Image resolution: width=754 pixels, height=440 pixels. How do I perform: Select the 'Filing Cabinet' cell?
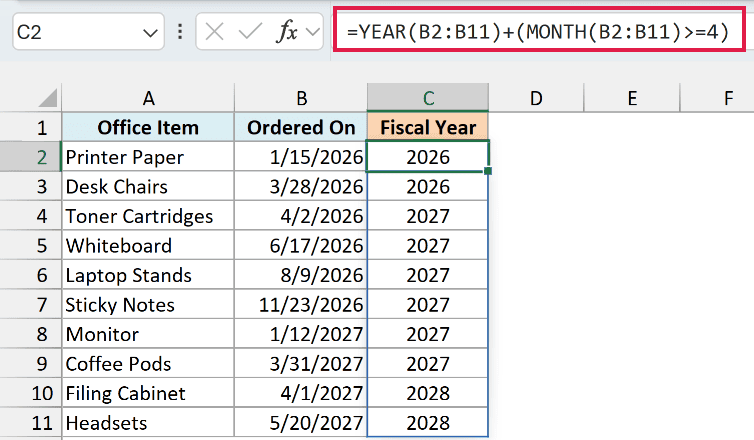point(148,393)
